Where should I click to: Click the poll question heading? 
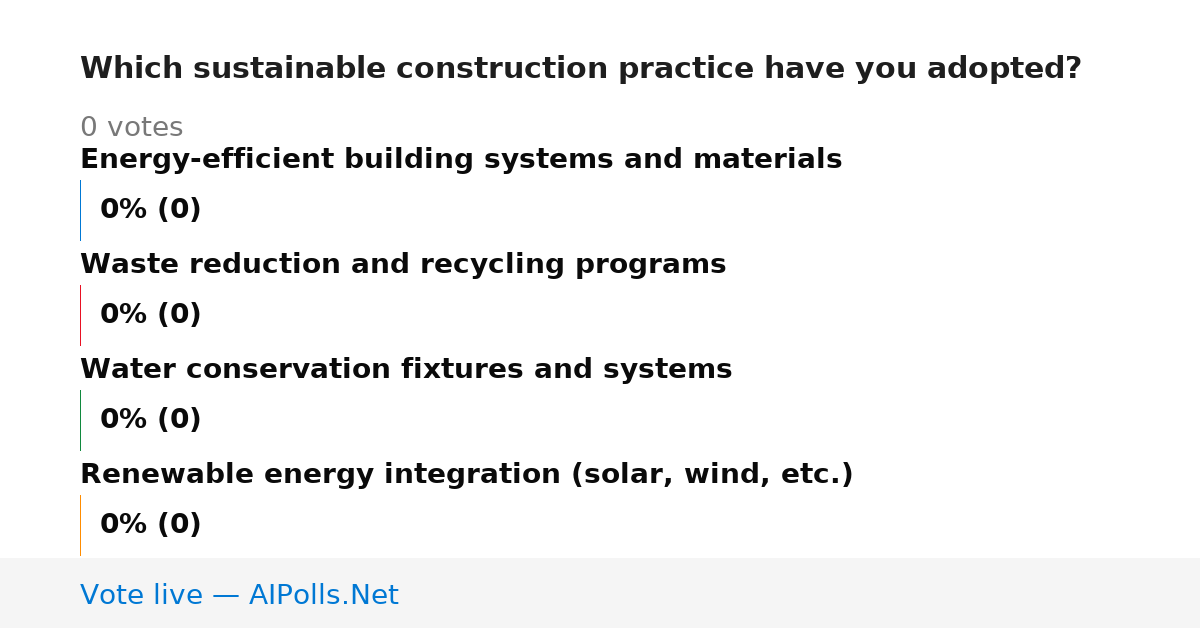580,69
